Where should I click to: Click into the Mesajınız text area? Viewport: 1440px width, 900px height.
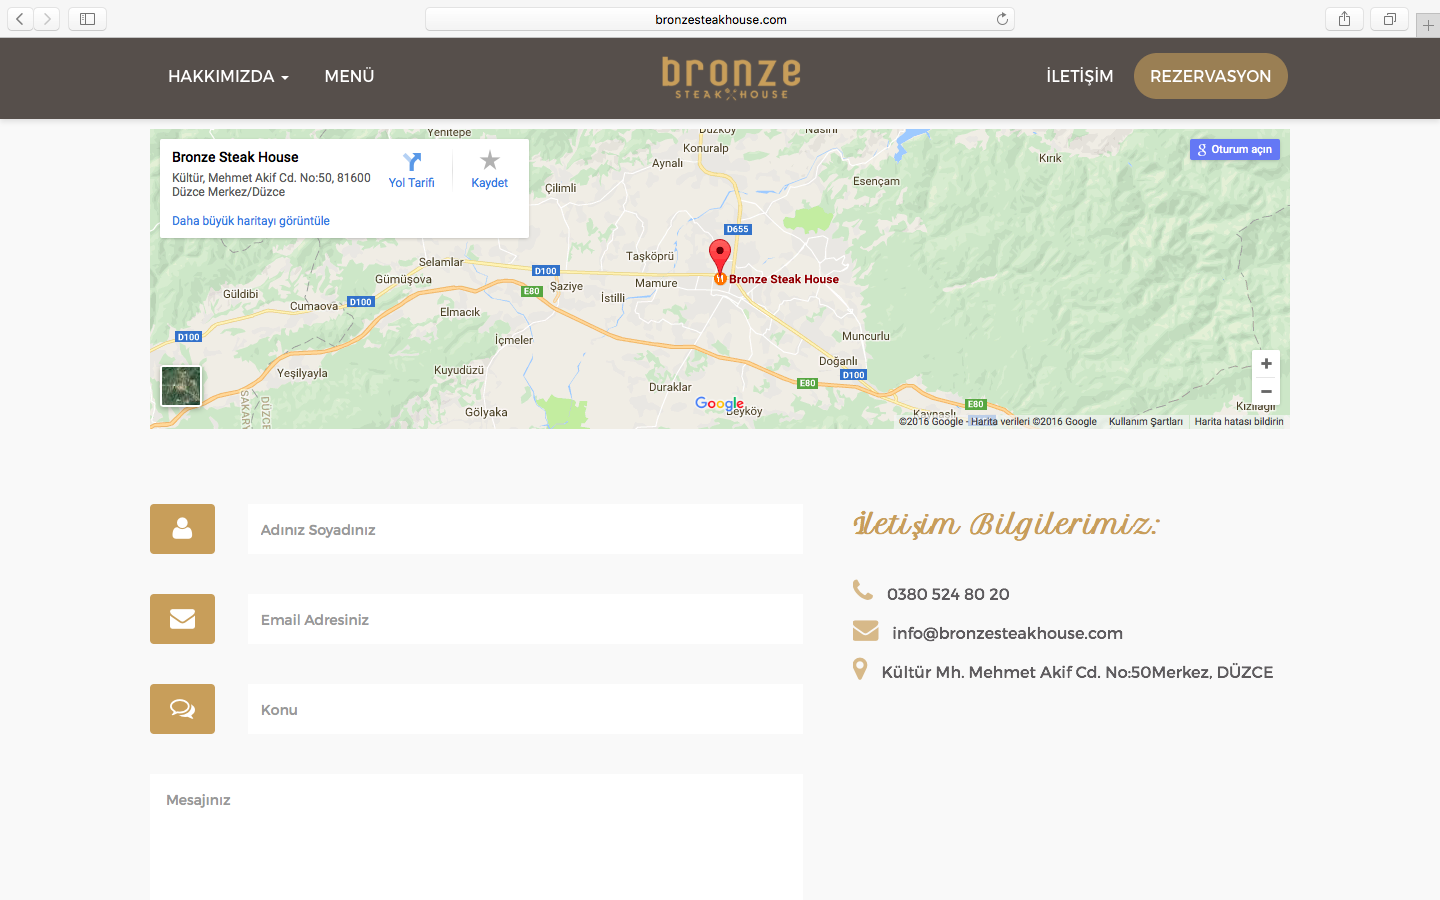point(476,837)
